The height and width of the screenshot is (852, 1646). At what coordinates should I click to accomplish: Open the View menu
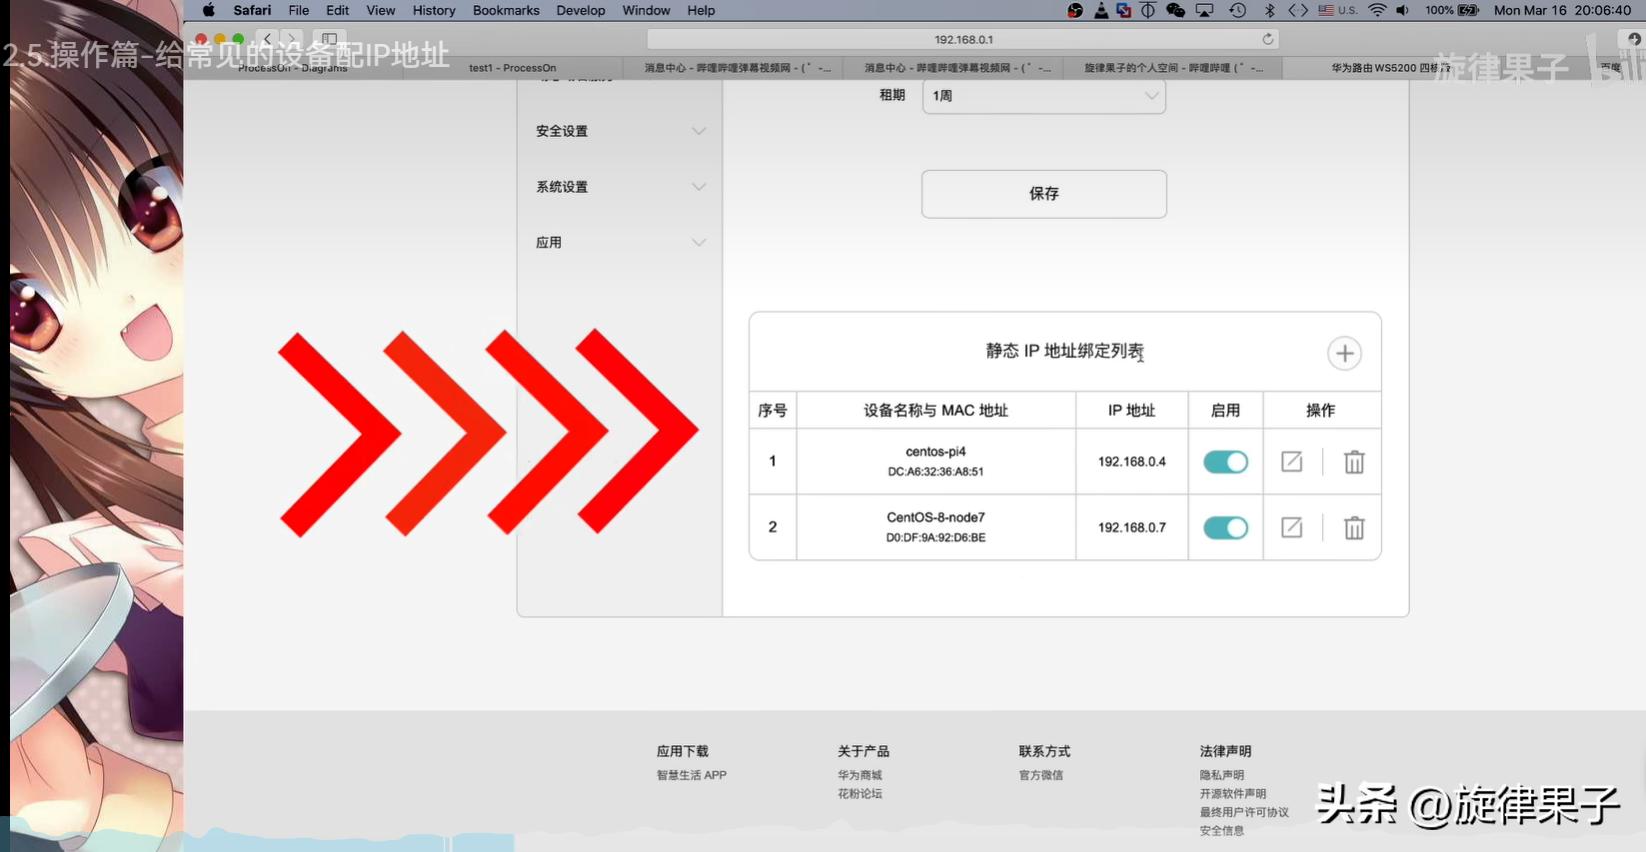click(x=381, y=10)
